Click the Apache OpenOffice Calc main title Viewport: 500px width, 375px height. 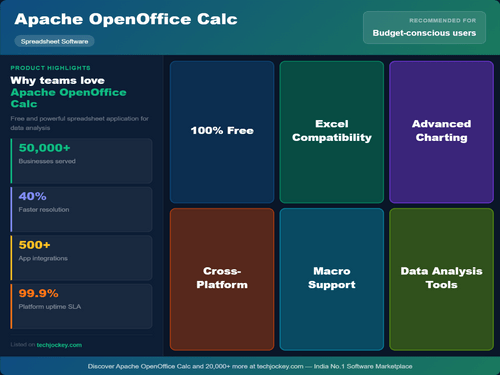pos(126,19)
